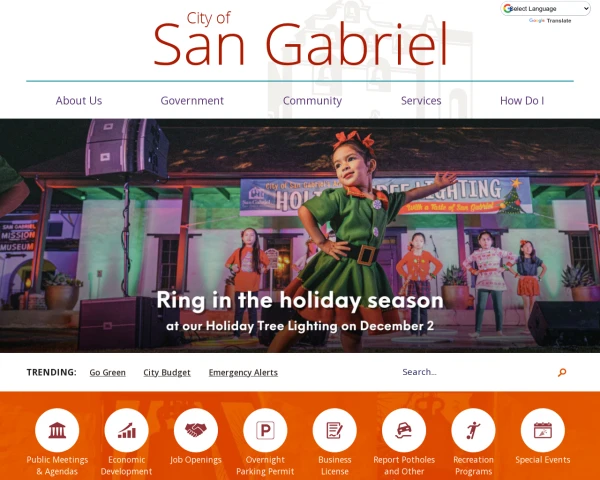Viewport: 600px width, 480px height.
Task: Click the search magnifying glass icon
Action: pyautogui.click(x=562, y=372)
